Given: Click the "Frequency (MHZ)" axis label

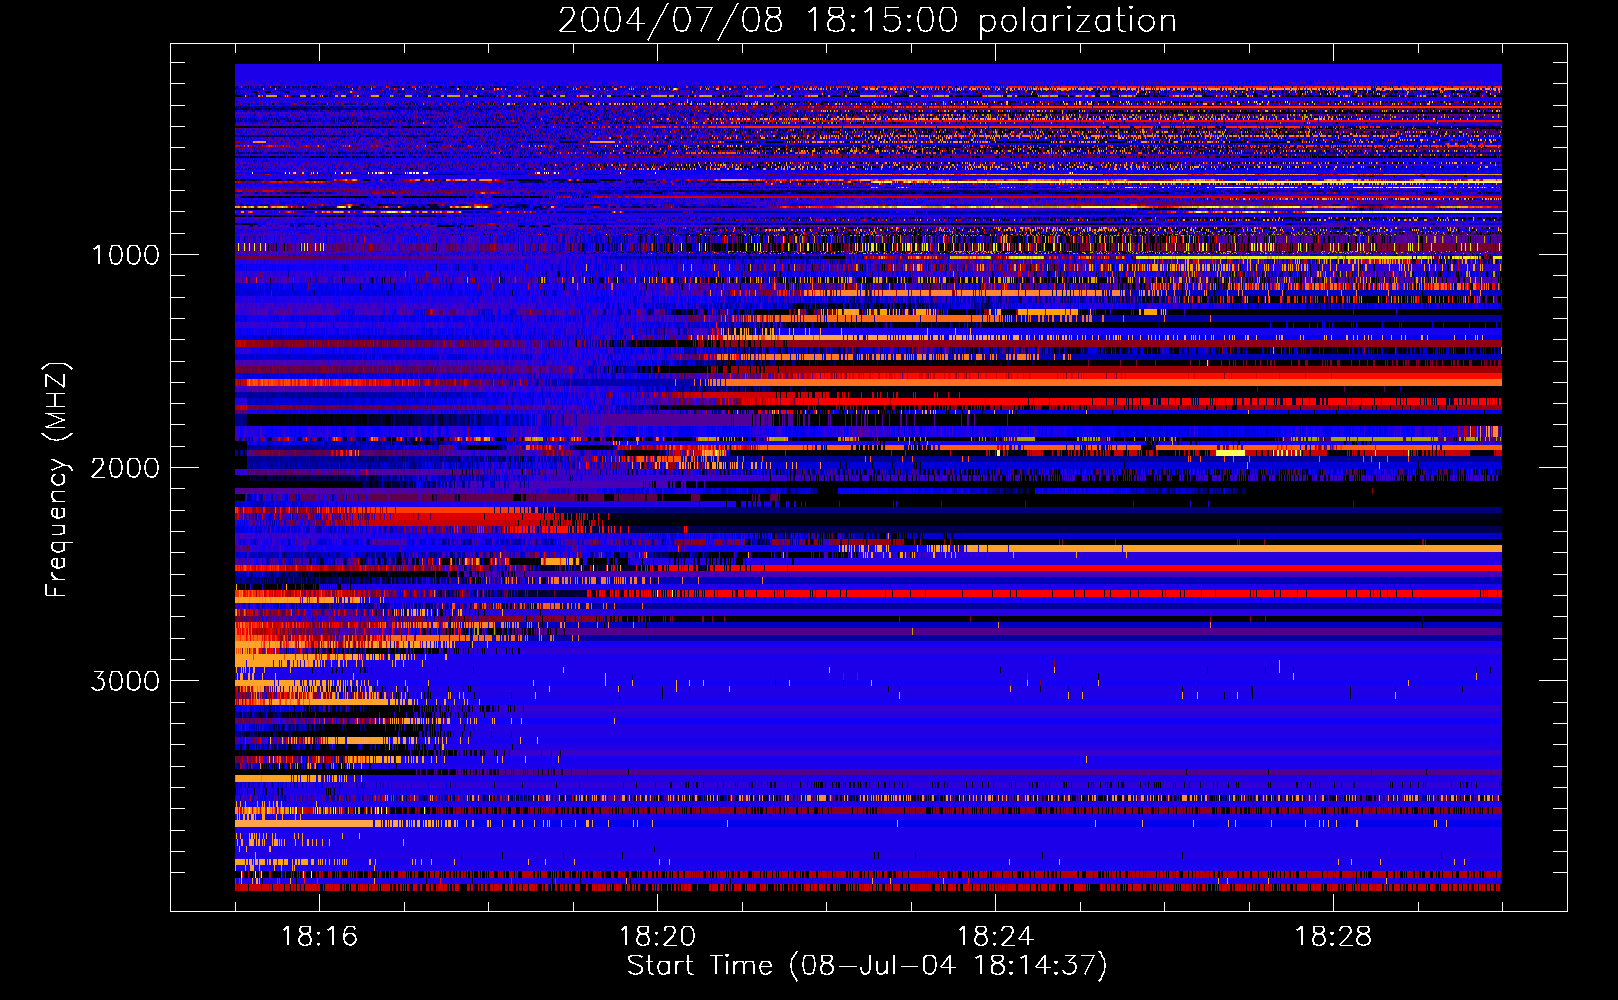Looking at the screenshot, I should click(57, 480).
